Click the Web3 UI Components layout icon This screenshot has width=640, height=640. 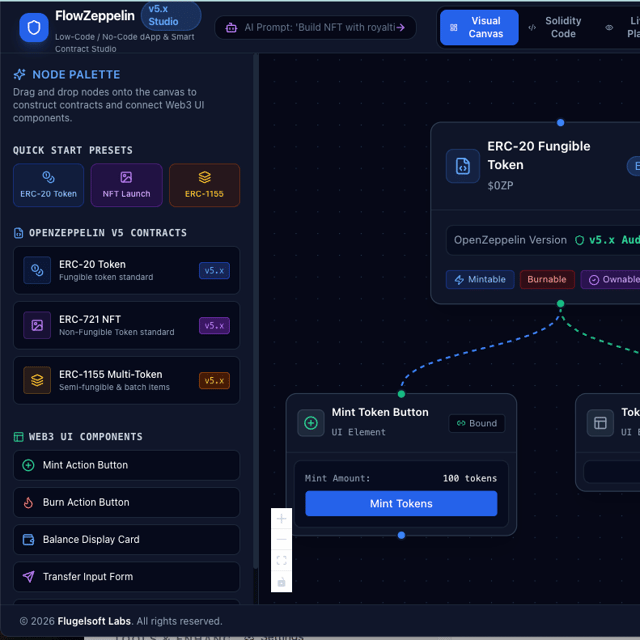[x=18, y=437]
